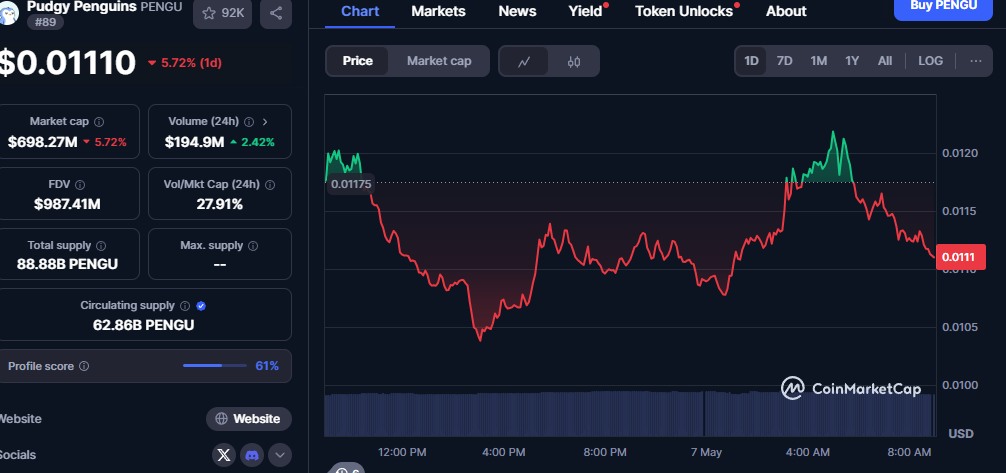Open the Circulating supply info icon
This screenshot has height=473, width=1006.
coord(185,306)
